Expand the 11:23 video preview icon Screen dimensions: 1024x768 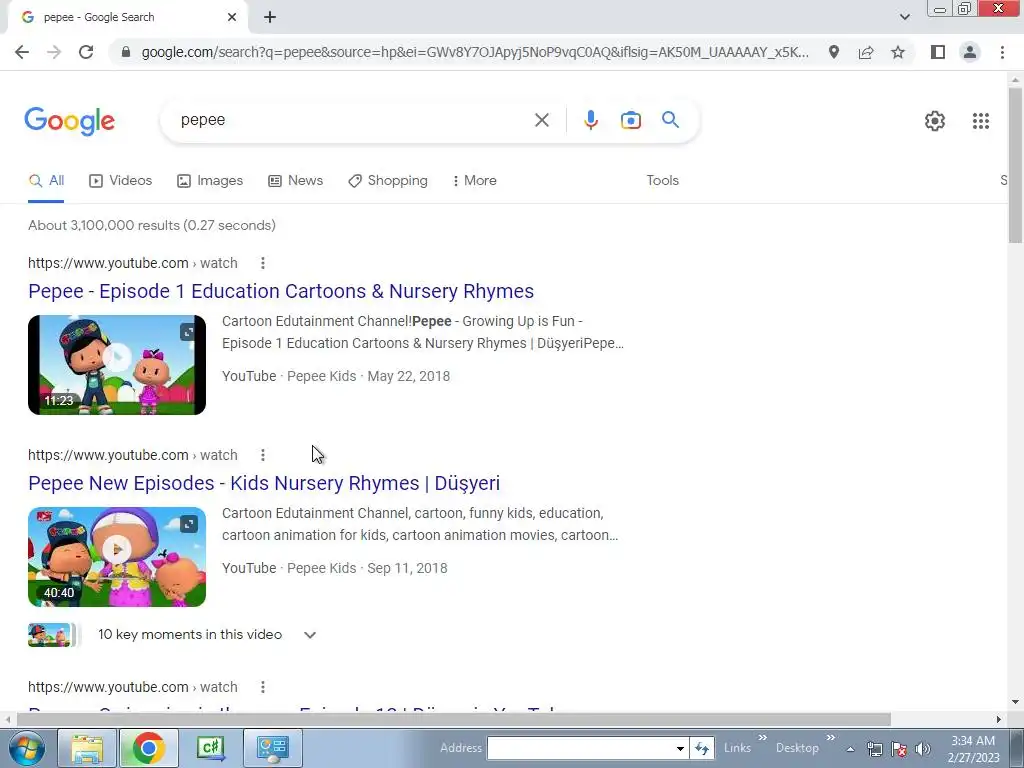[188, 332]
